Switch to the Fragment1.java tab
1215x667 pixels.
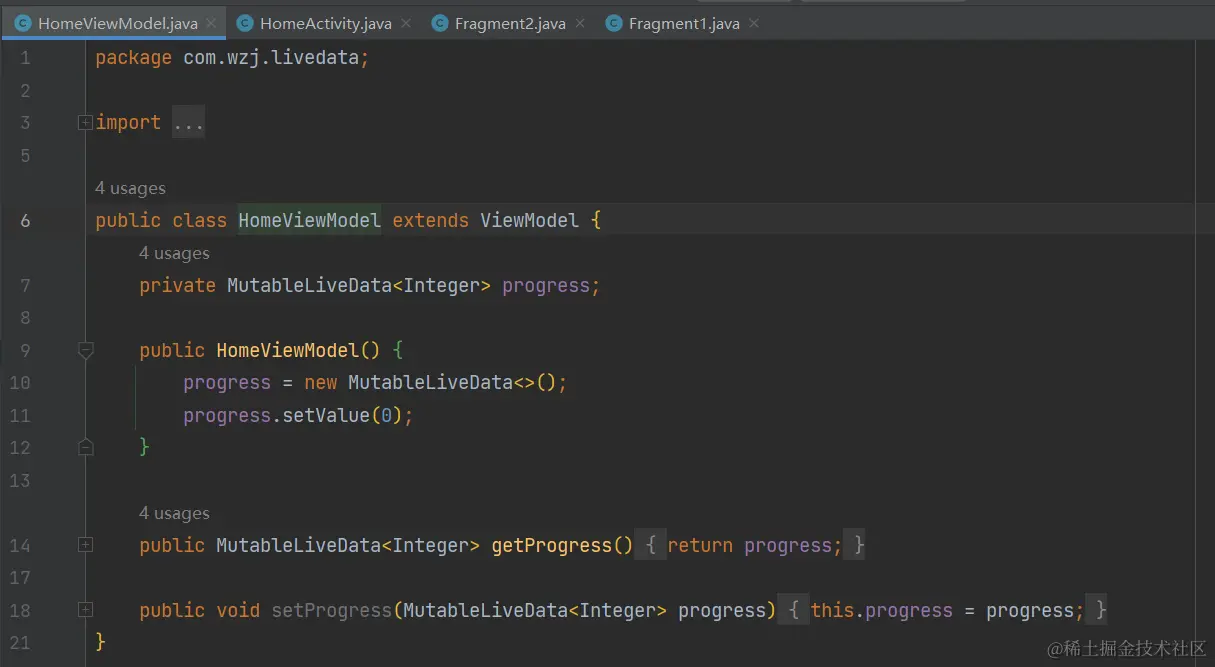pyautogui.click(x=683, y=23)
